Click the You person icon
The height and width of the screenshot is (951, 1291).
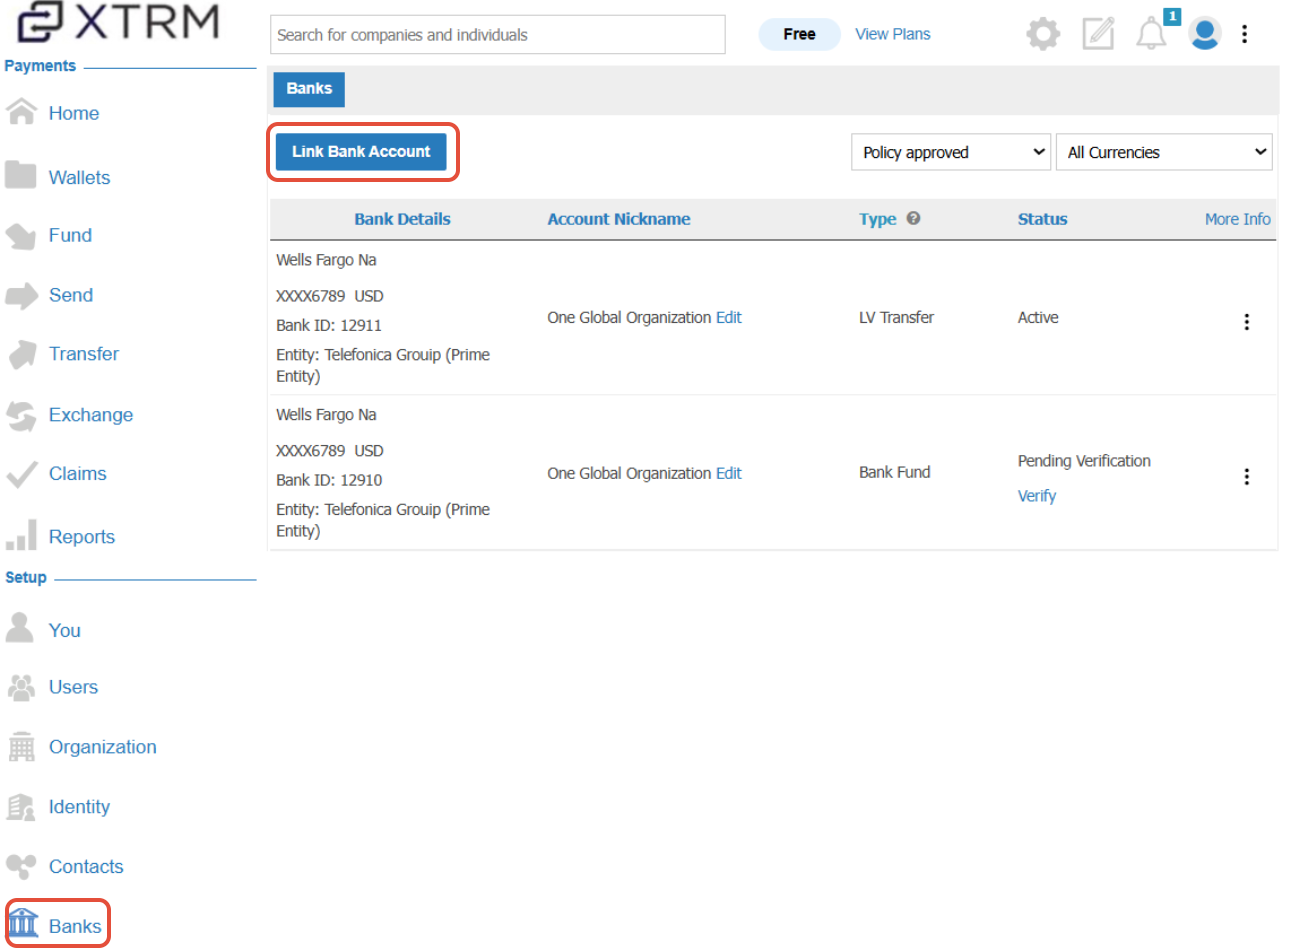tap(20, 627)
